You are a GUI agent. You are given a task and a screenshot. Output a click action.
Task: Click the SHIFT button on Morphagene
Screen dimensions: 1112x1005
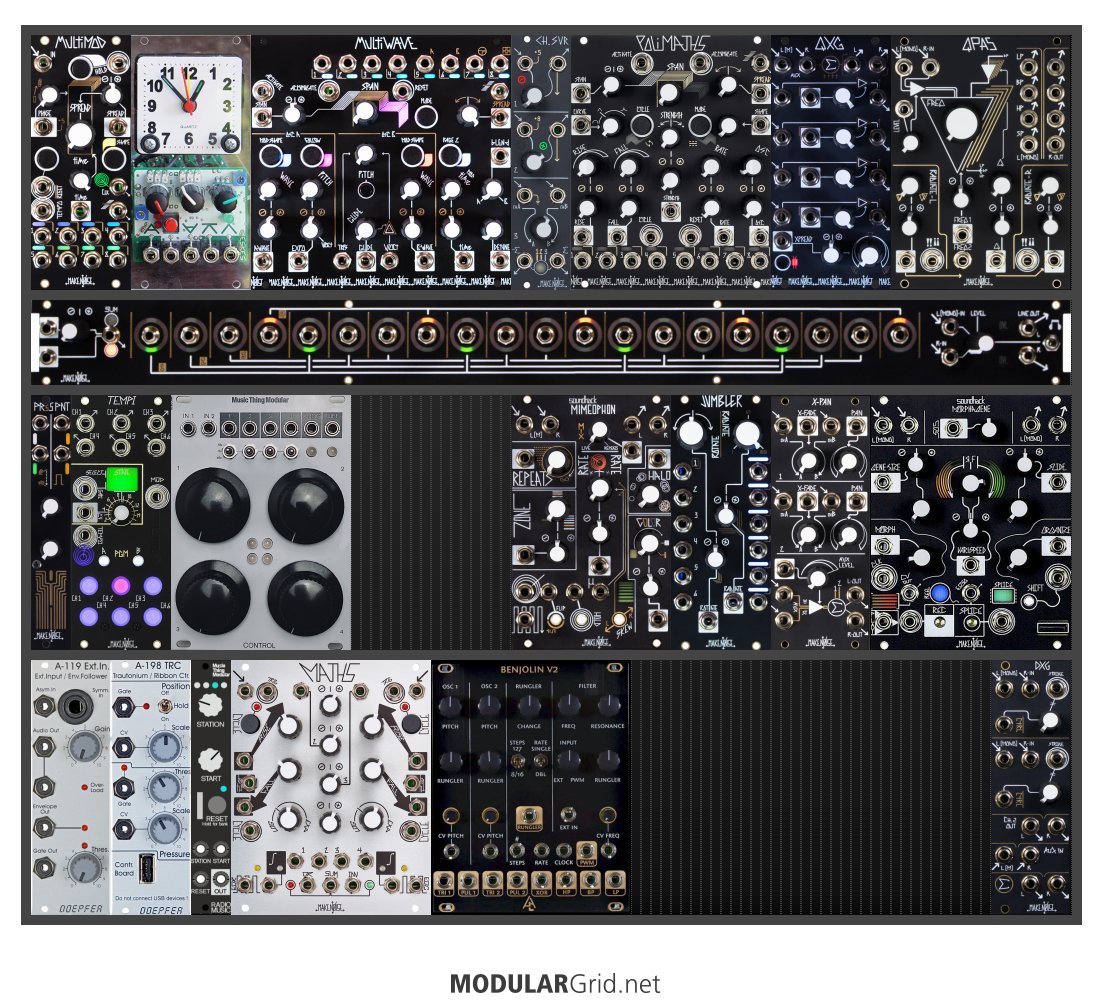[1029, 602]
